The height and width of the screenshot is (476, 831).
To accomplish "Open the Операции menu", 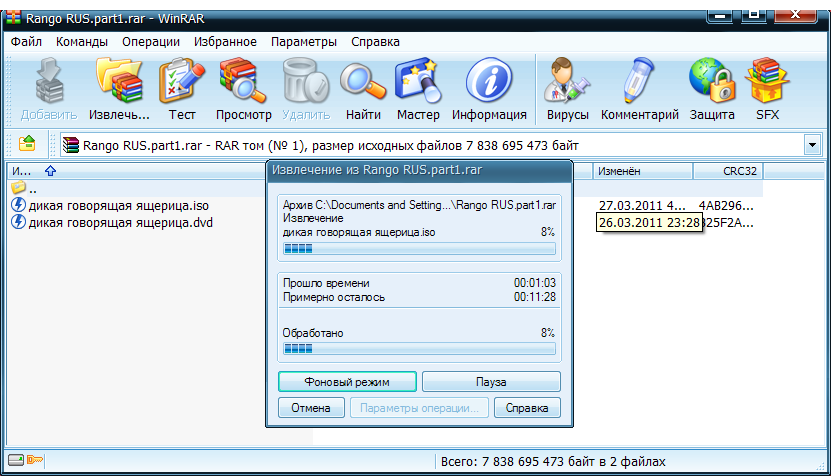I will (x=151, y=42).
